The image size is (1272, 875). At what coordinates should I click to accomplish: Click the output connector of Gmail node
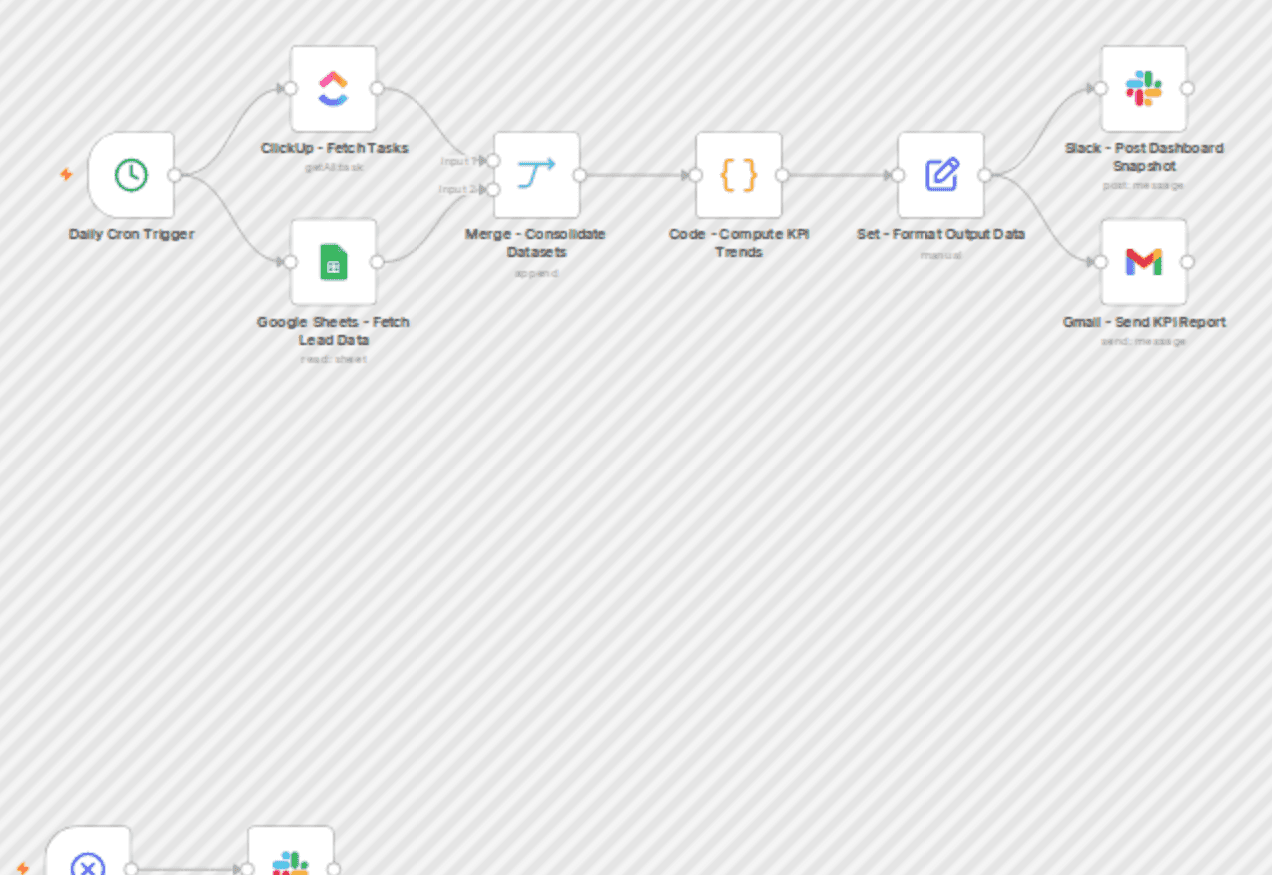click(1188, 262)
